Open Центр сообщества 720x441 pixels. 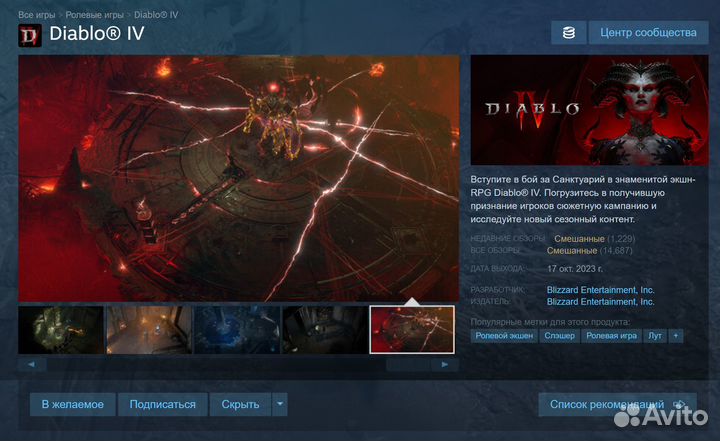coord(648,33)
